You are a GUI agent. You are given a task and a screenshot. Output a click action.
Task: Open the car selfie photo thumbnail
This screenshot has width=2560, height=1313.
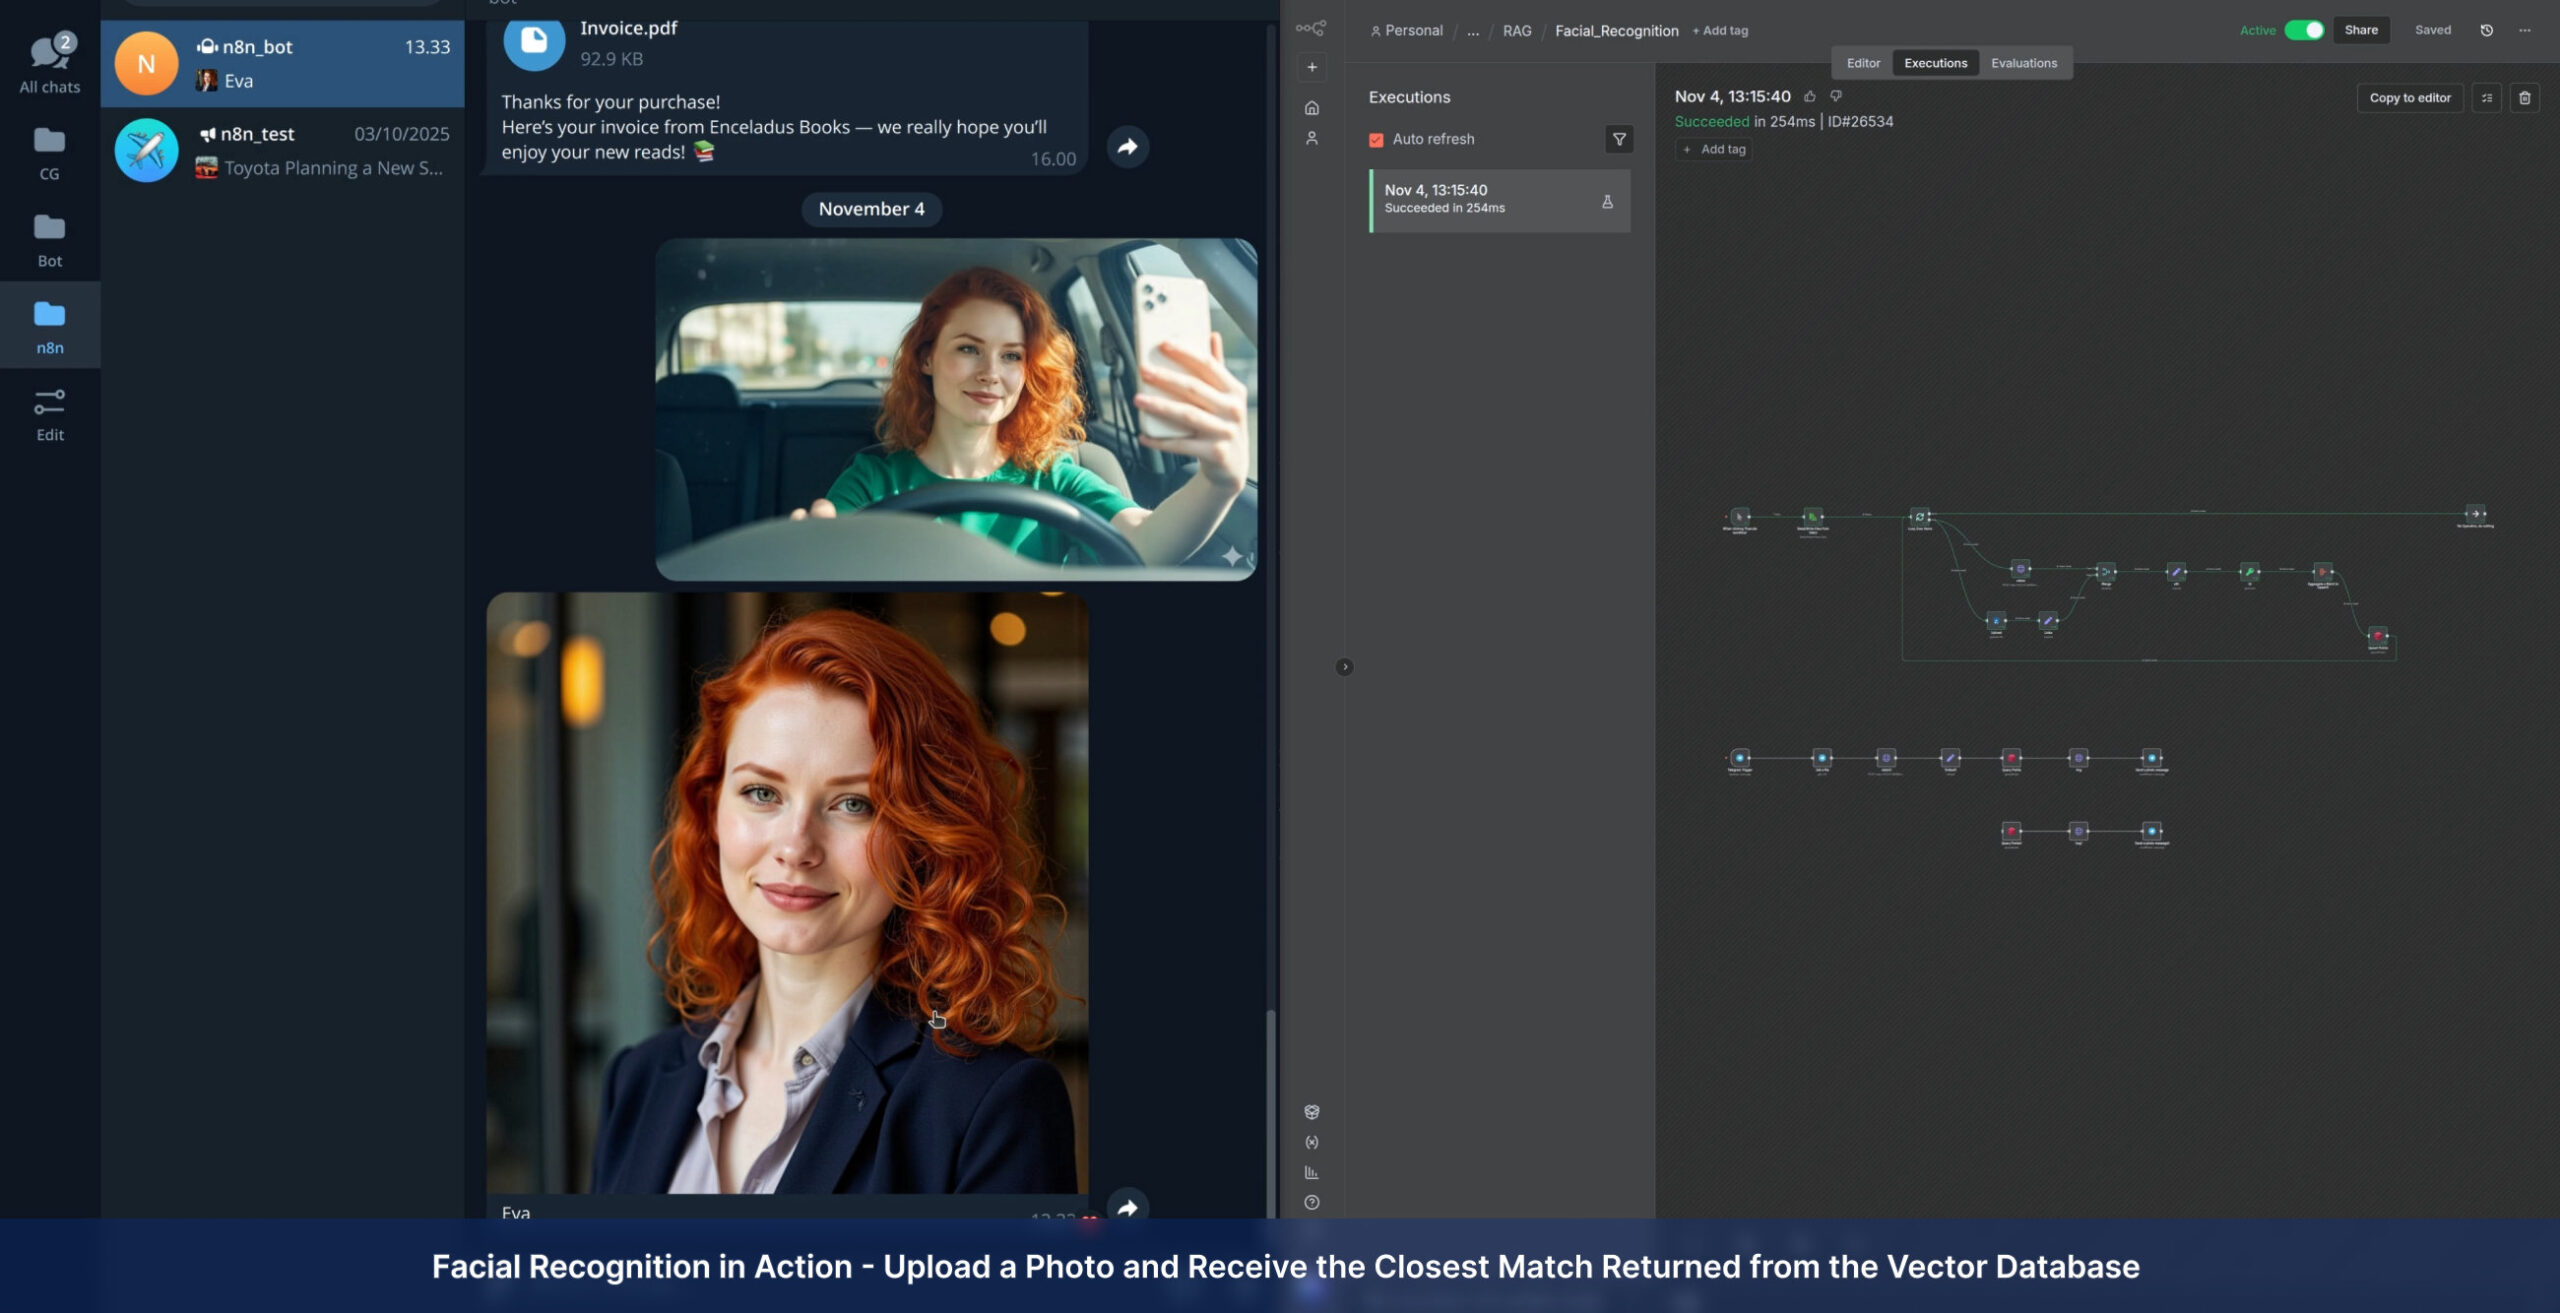[955, 409]
